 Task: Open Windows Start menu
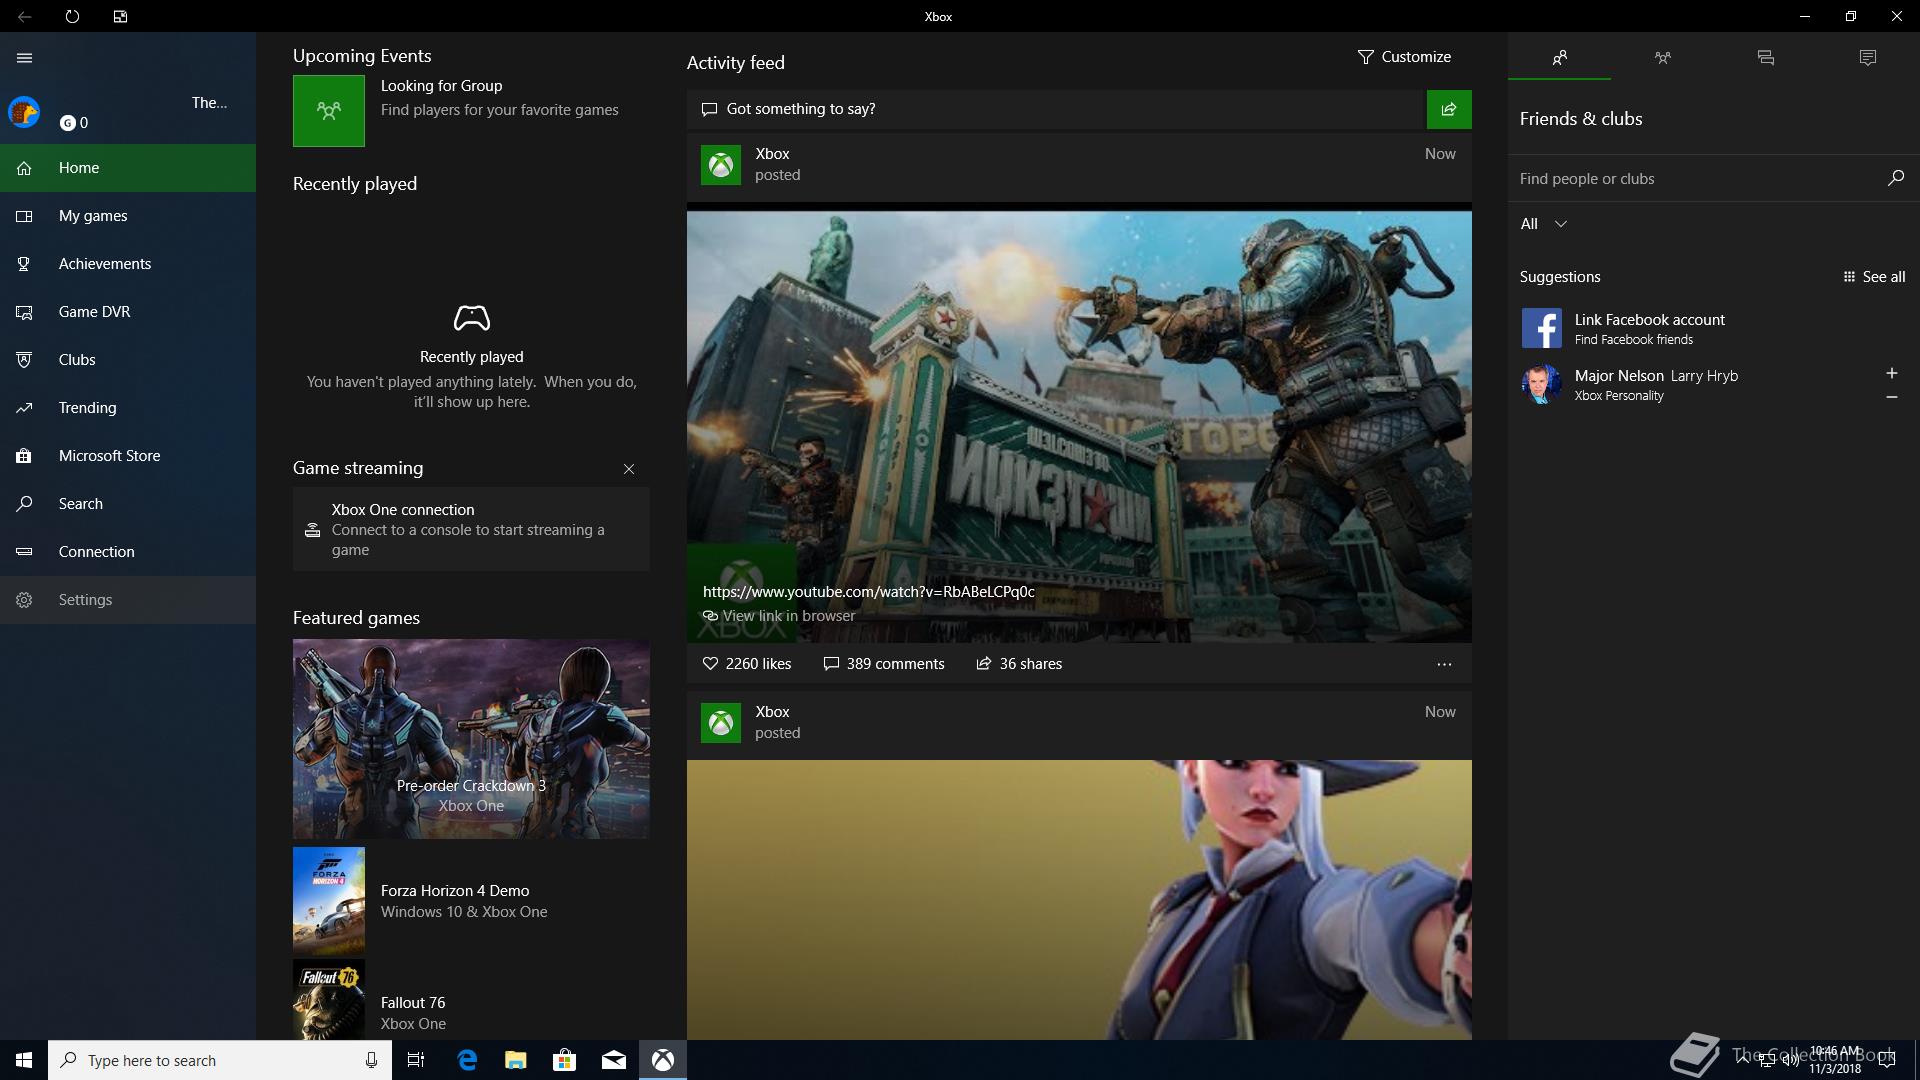point(24,1060)
